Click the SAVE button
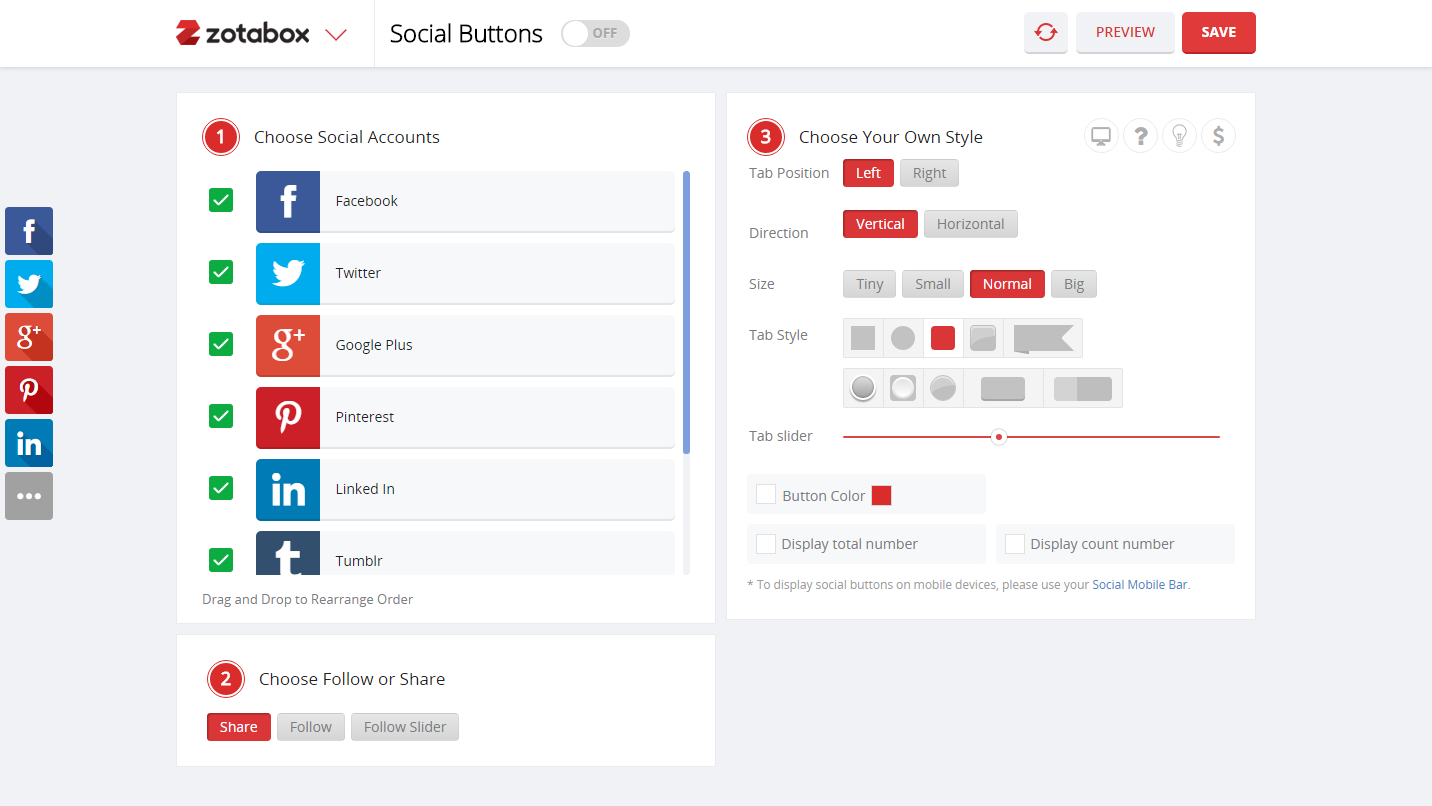This screenshot has width=1432, height=806. pos(1218,32)
